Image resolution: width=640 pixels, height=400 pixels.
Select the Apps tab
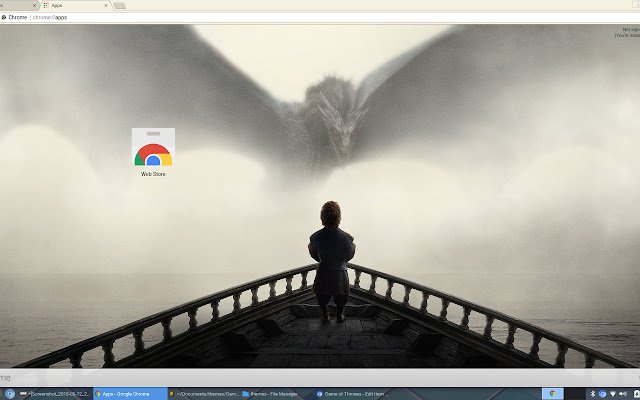click(75, 5)
